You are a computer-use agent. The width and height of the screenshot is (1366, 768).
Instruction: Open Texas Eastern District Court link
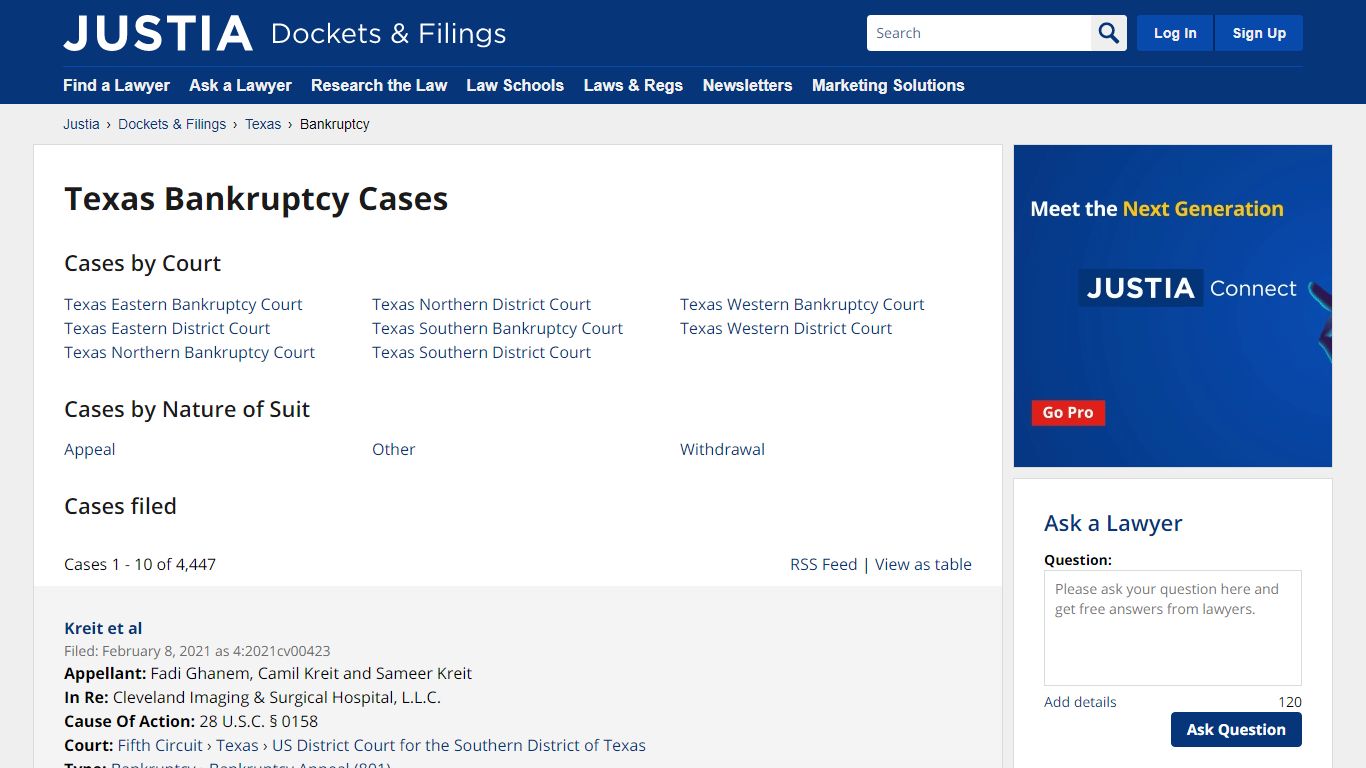[167, 328]
